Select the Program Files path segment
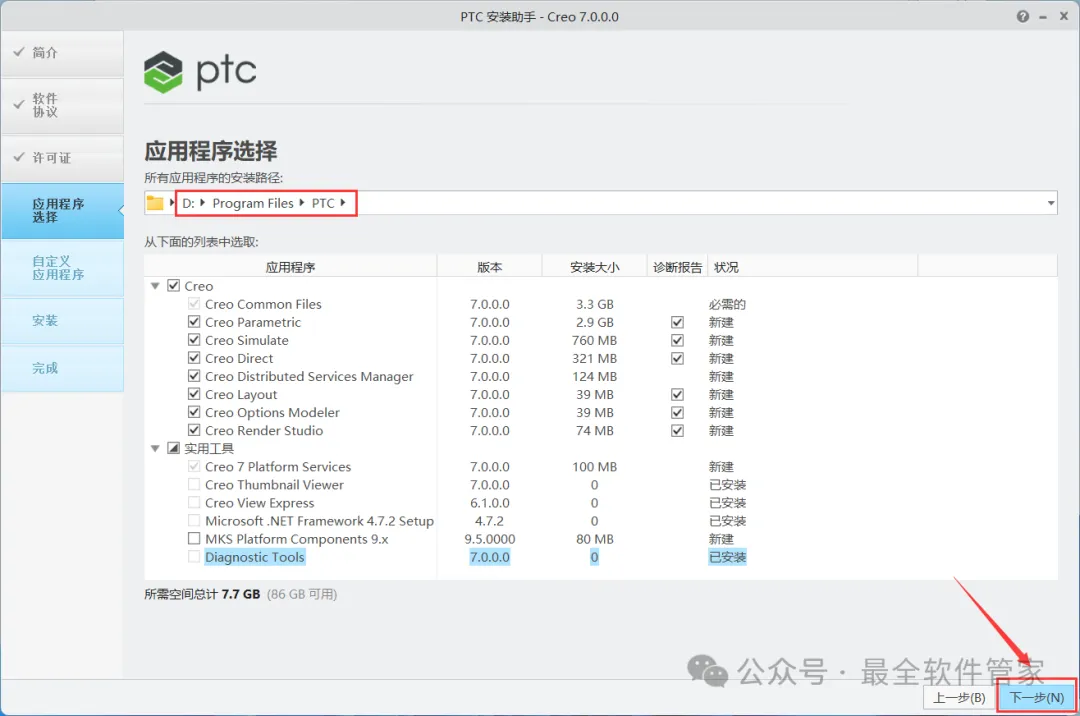The height and width of the screenshot is (716, 1080). point(253,203)
